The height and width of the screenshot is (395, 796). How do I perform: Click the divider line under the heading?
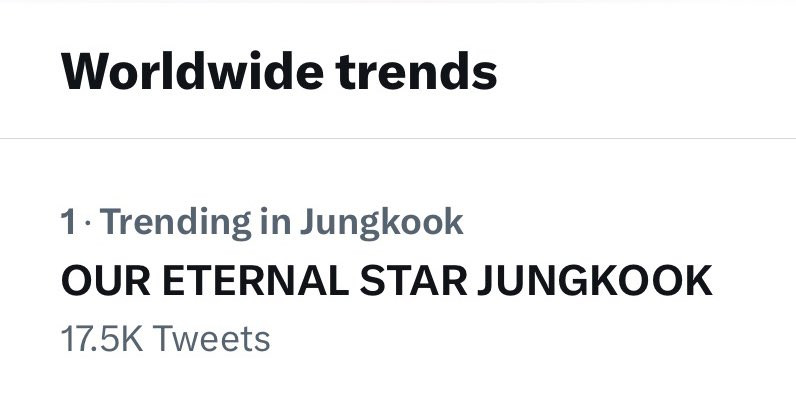click(398, 138)
